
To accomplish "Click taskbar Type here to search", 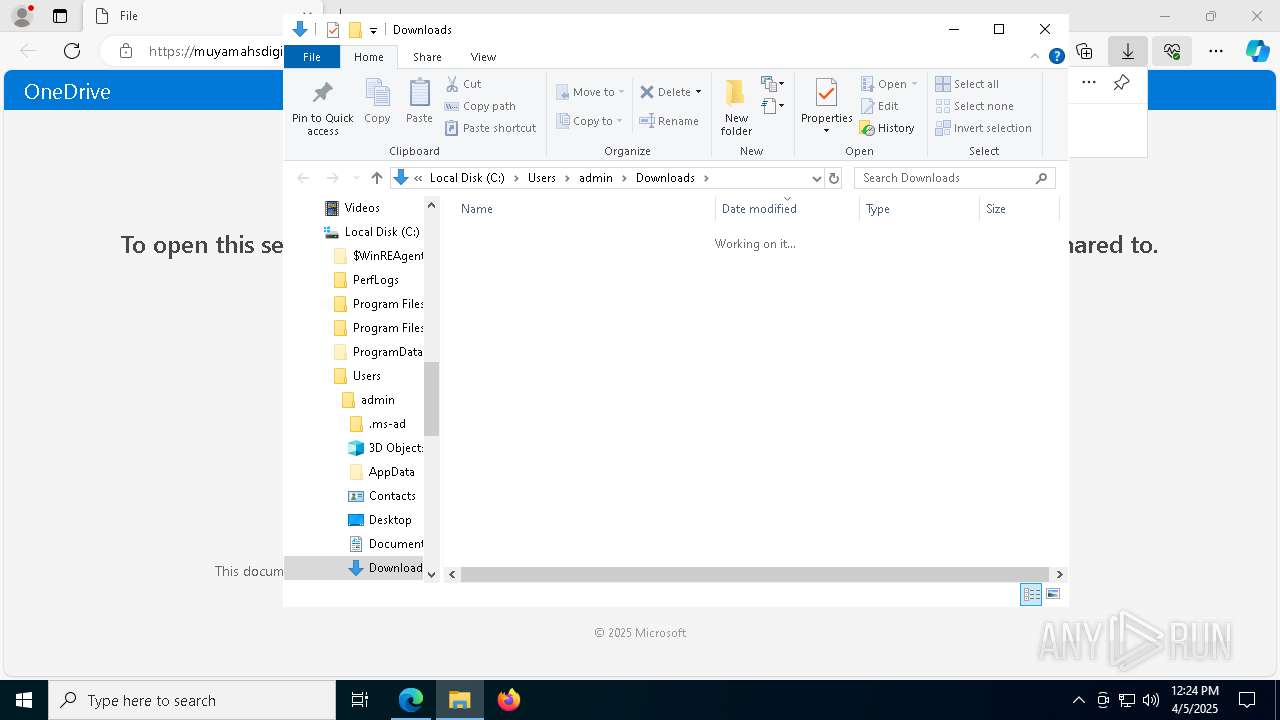I will click(x=192, y=700).
